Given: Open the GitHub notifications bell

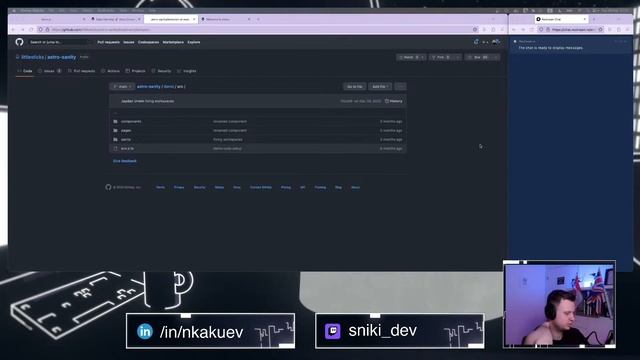Looking at the screenshot, I should click(x=476, y=42).
